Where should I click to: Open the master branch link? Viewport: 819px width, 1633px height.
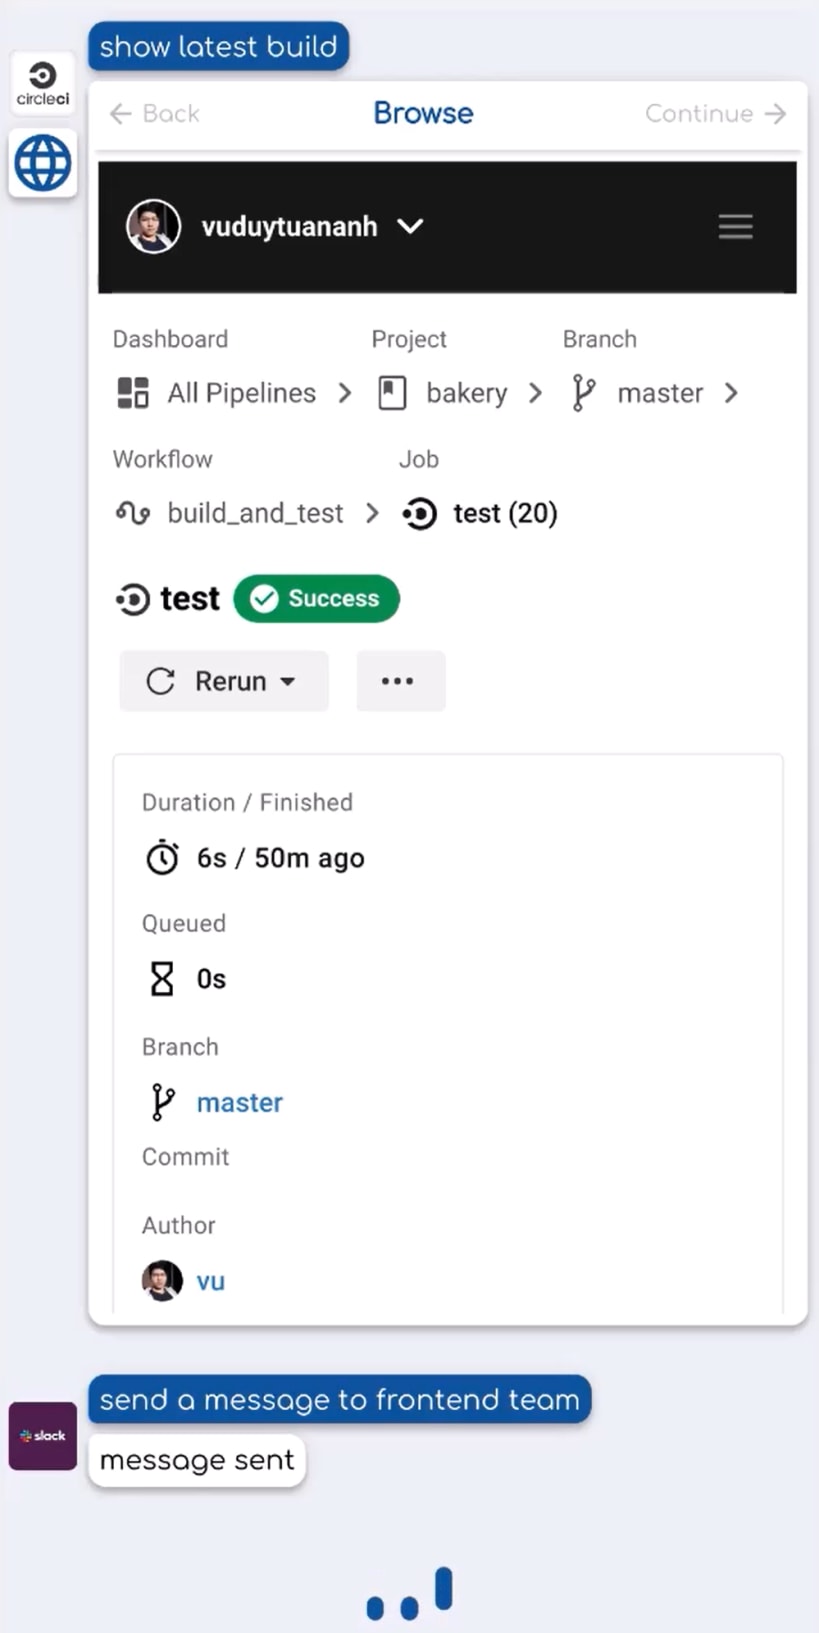click(239, 1102)
